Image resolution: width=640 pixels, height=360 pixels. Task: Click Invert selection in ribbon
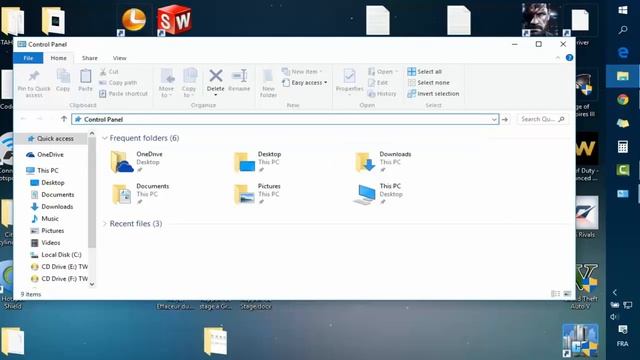tap(433, 94)
